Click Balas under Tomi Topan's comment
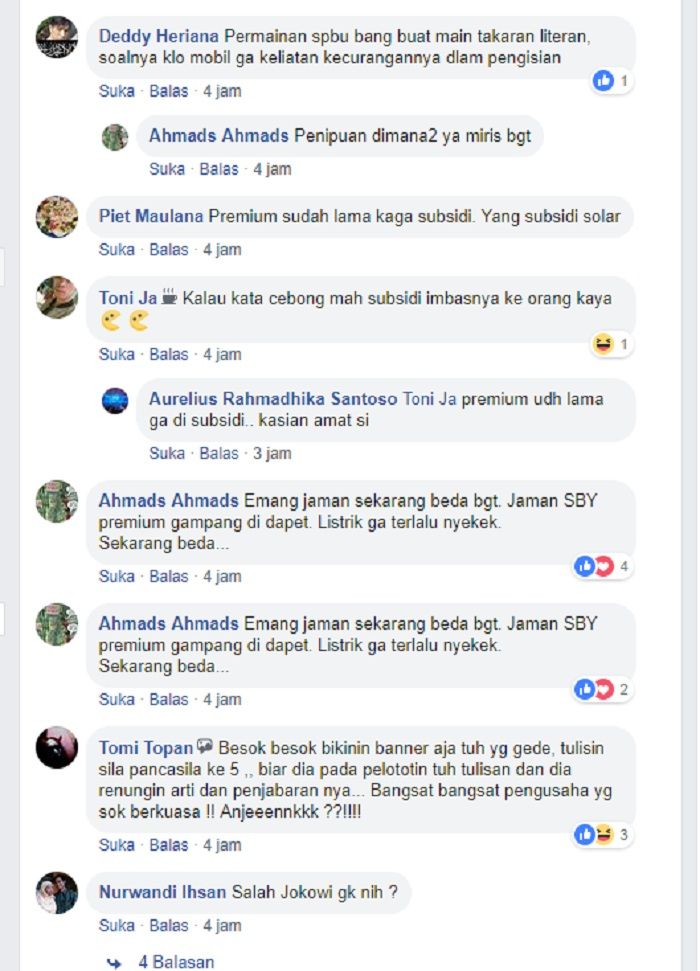Screen dimensions: 700x971 168,845
